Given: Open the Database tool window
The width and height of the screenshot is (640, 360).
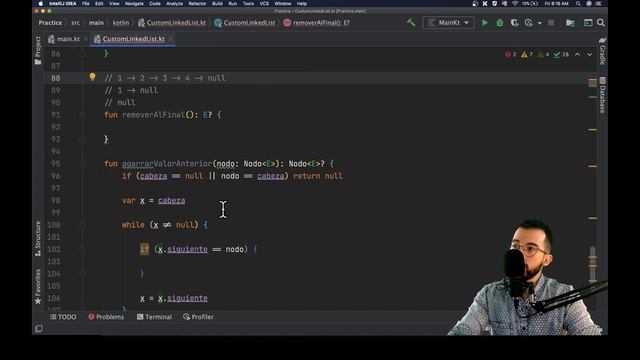Looking at the screenshot, I should coord(602,95).
